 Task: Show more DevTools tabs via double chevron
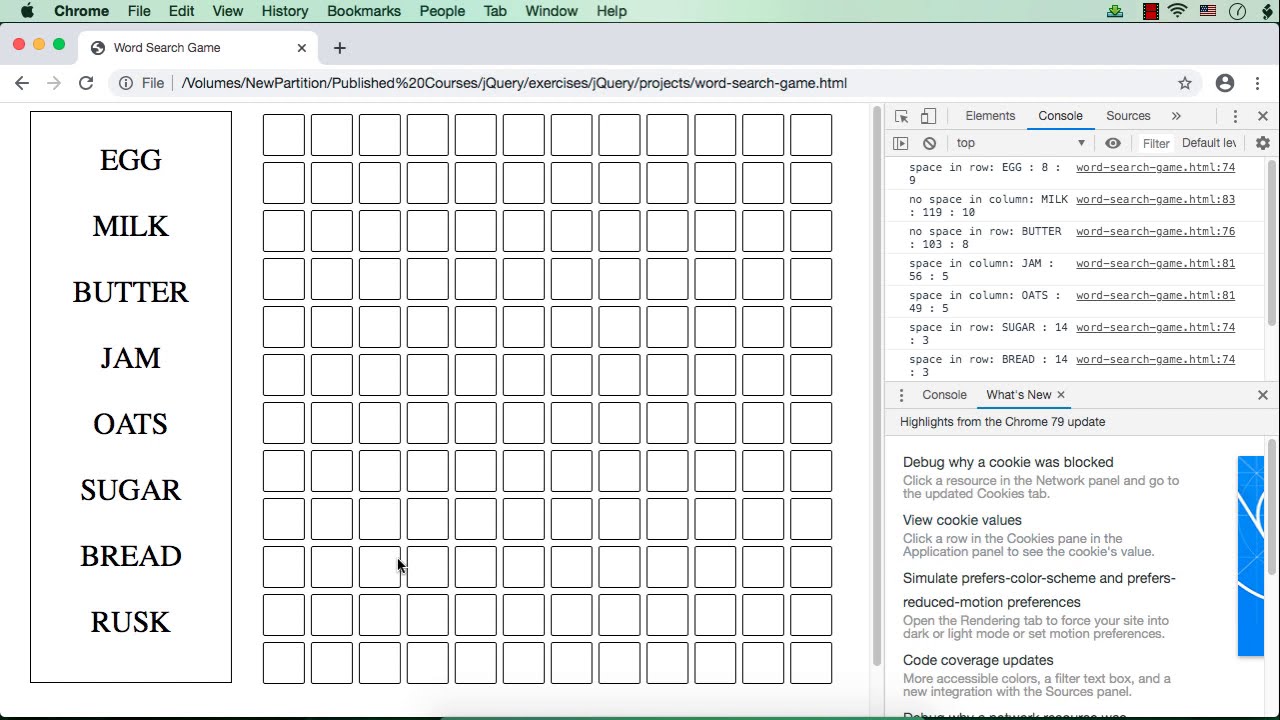(x=1176, y=116)
